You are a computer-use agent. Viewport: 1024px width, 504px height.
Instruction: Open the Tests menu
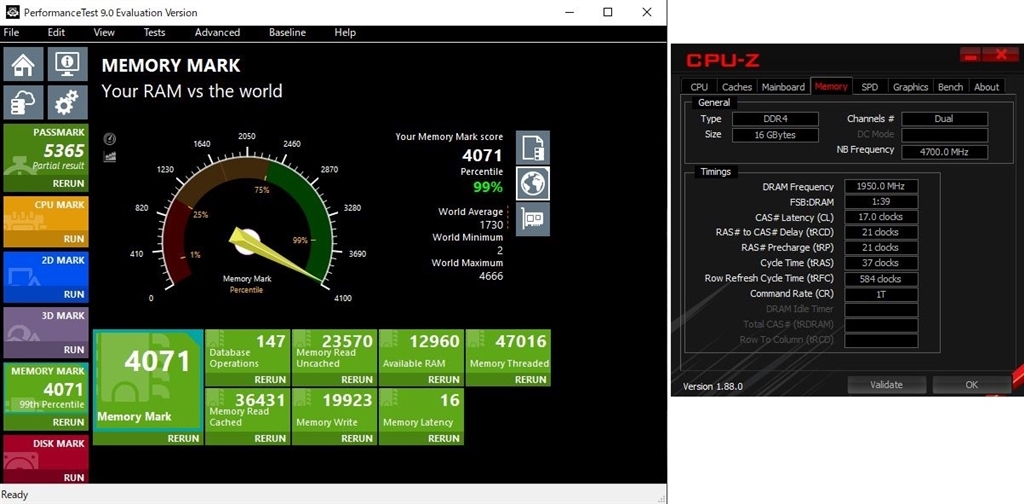coord(154,32)
